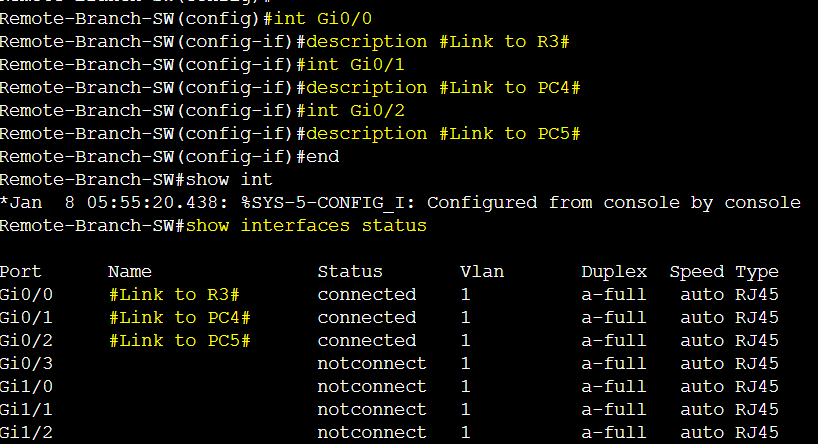Click the Gi1/0 port entry
The height and width of the screenshot is (444, 818).
click(x=26, y=386)
